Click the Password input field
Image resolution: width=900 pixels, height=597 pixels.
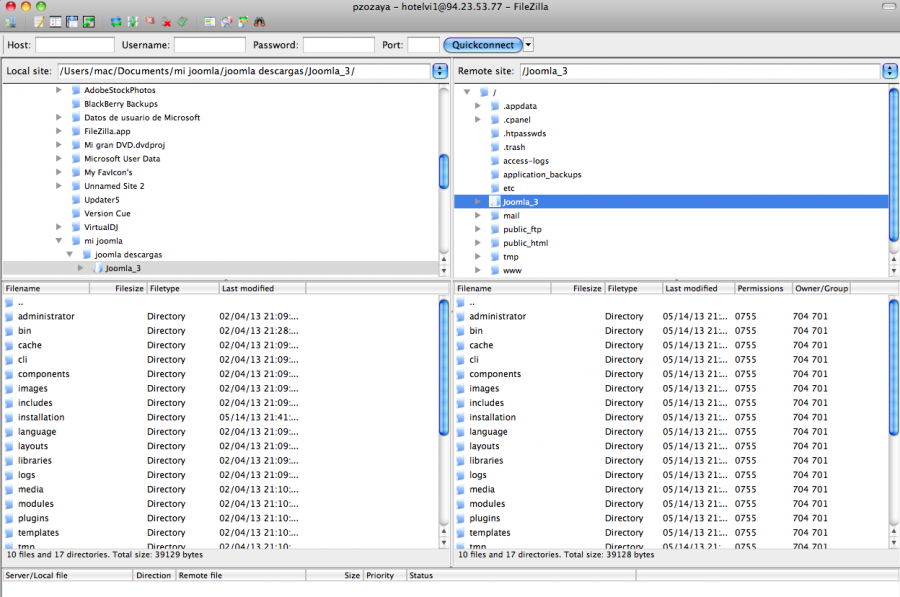coord(339,45)
